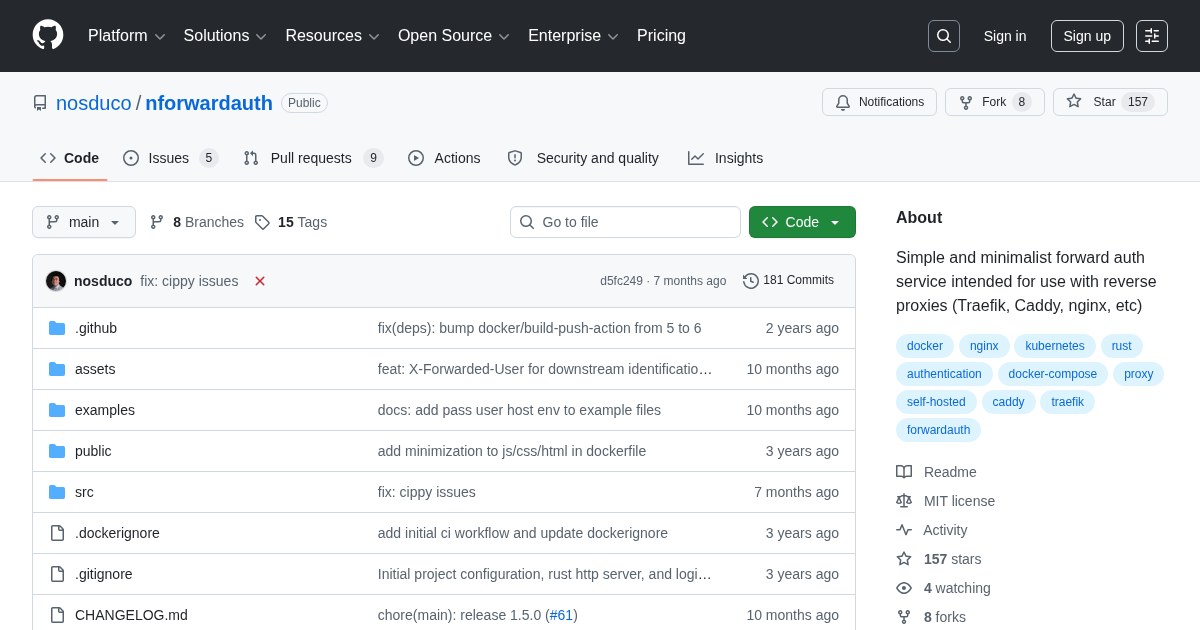Click the GitHub logo icon

[x=48, y=36]
